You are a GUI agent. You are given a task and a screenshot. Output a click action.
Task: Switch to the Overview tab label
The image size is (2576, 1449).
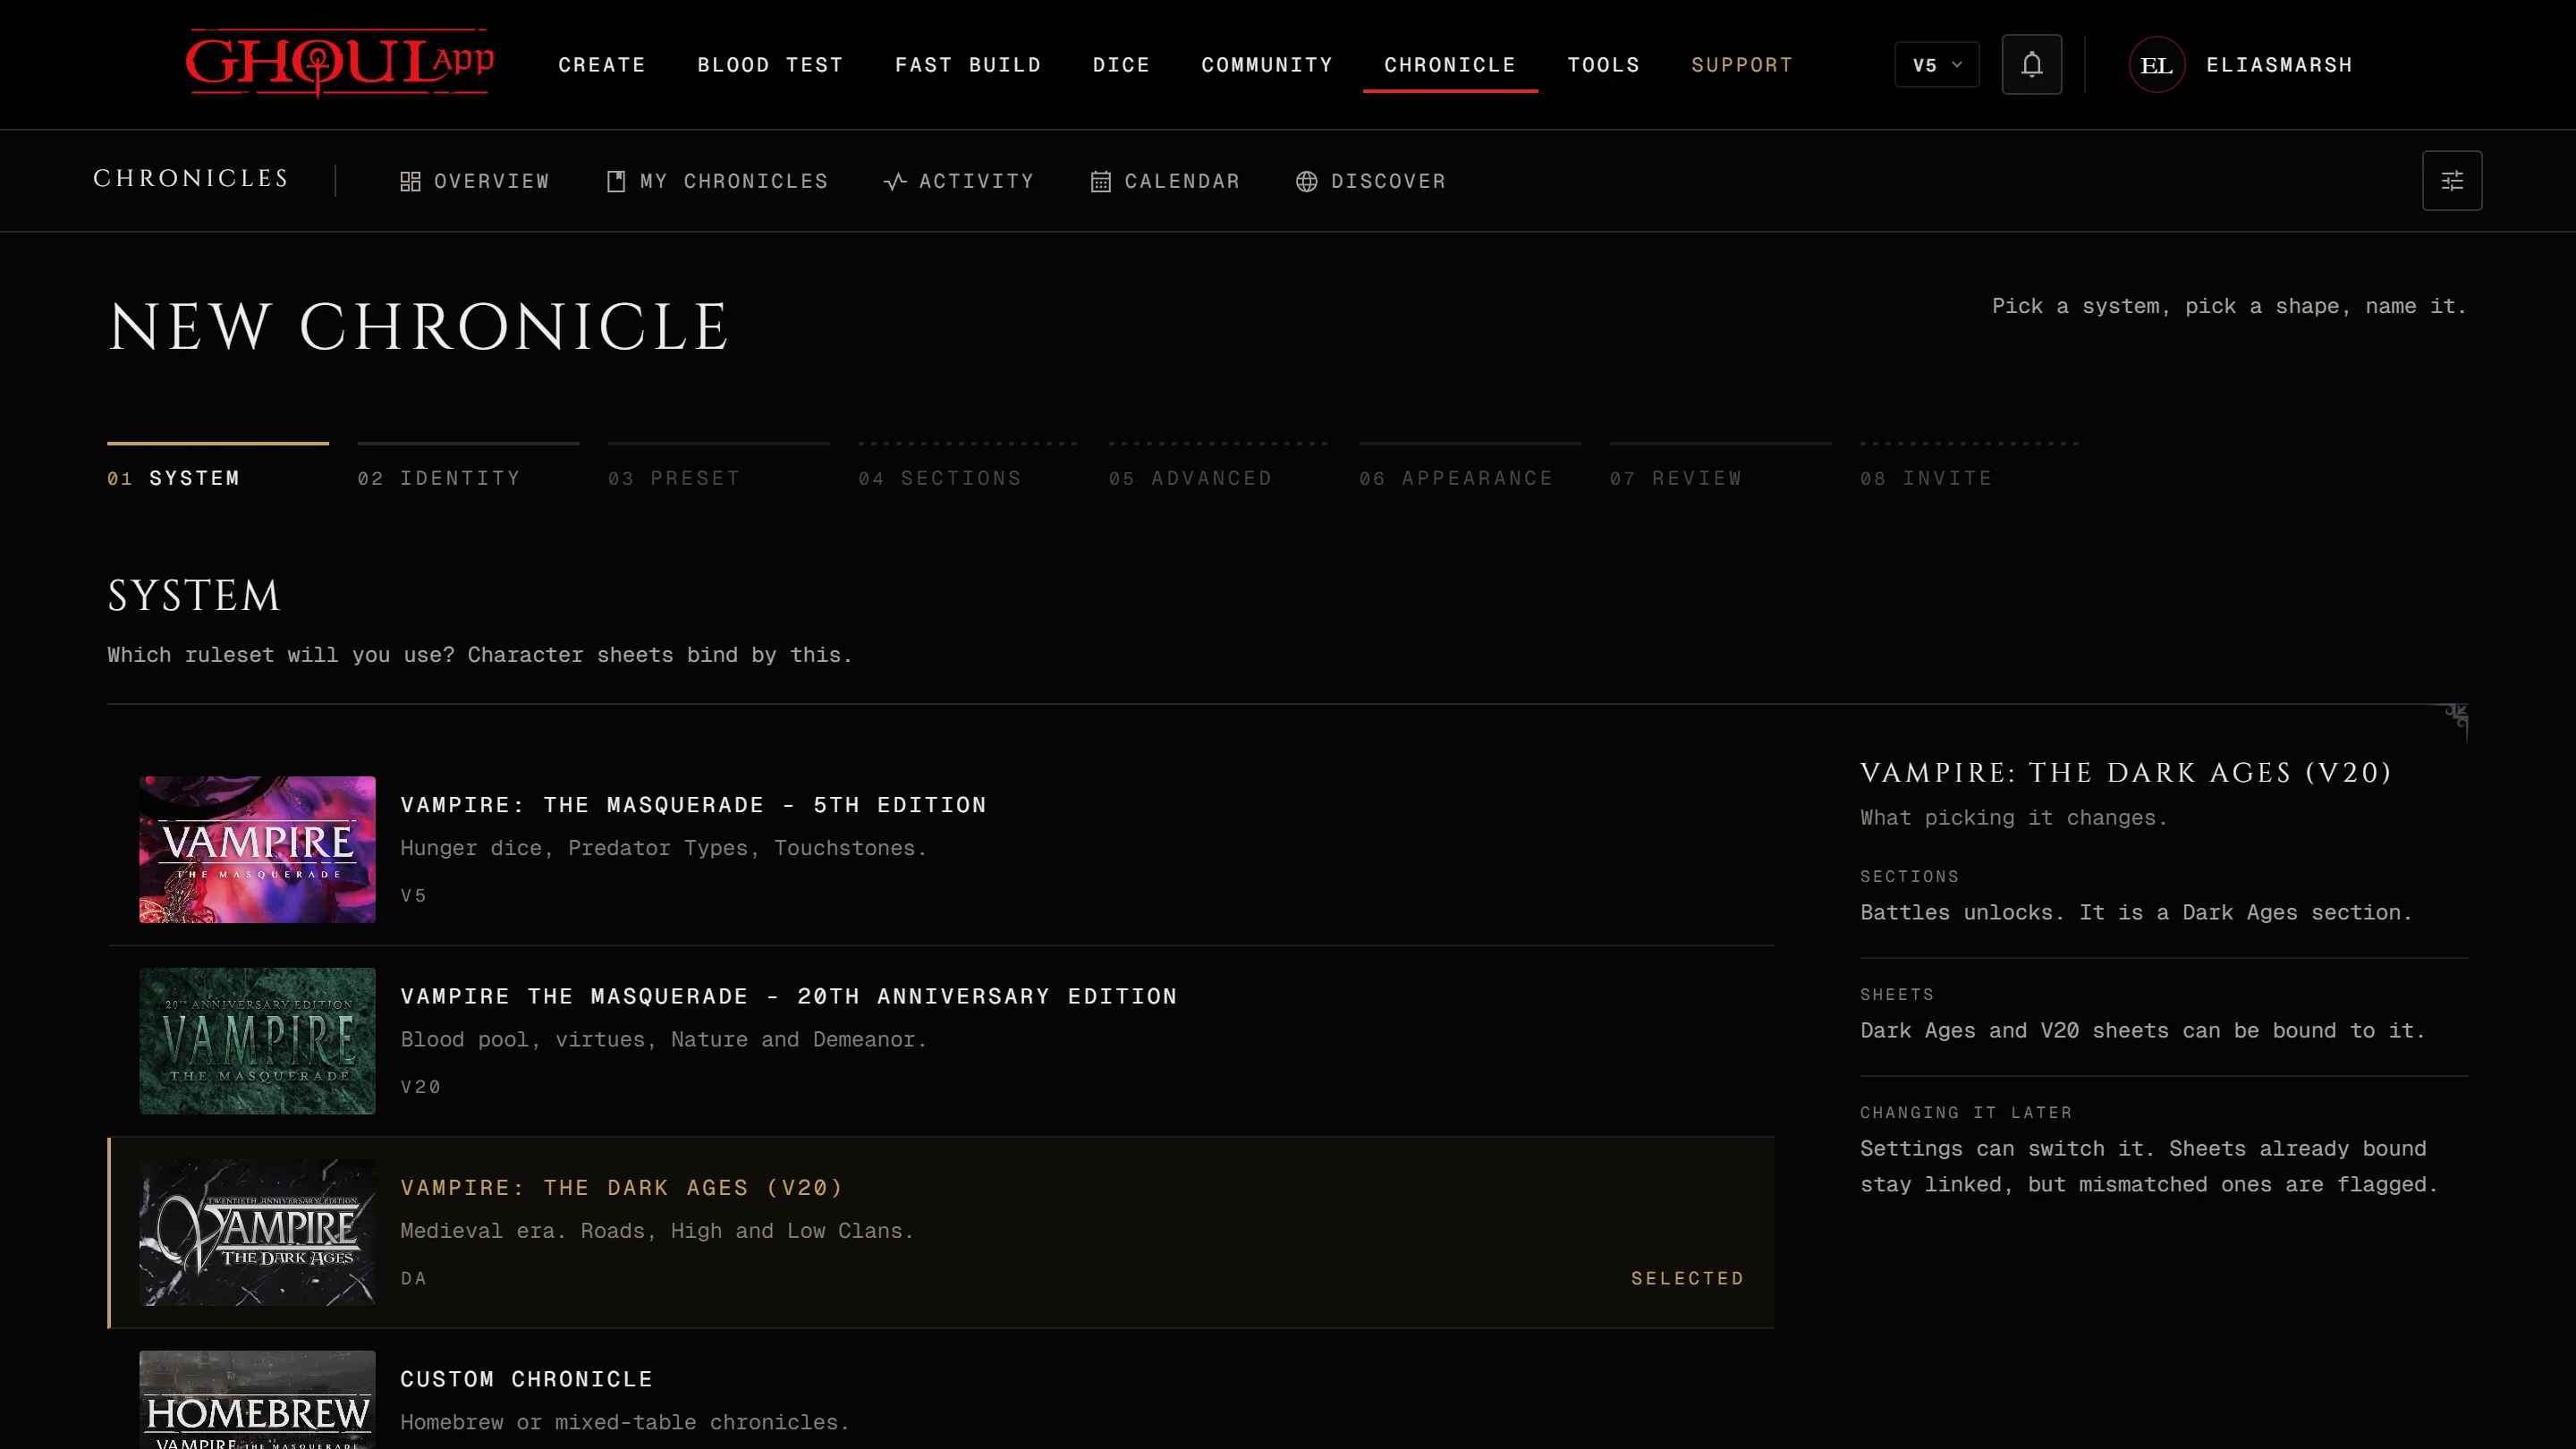[x=492, y=182]
